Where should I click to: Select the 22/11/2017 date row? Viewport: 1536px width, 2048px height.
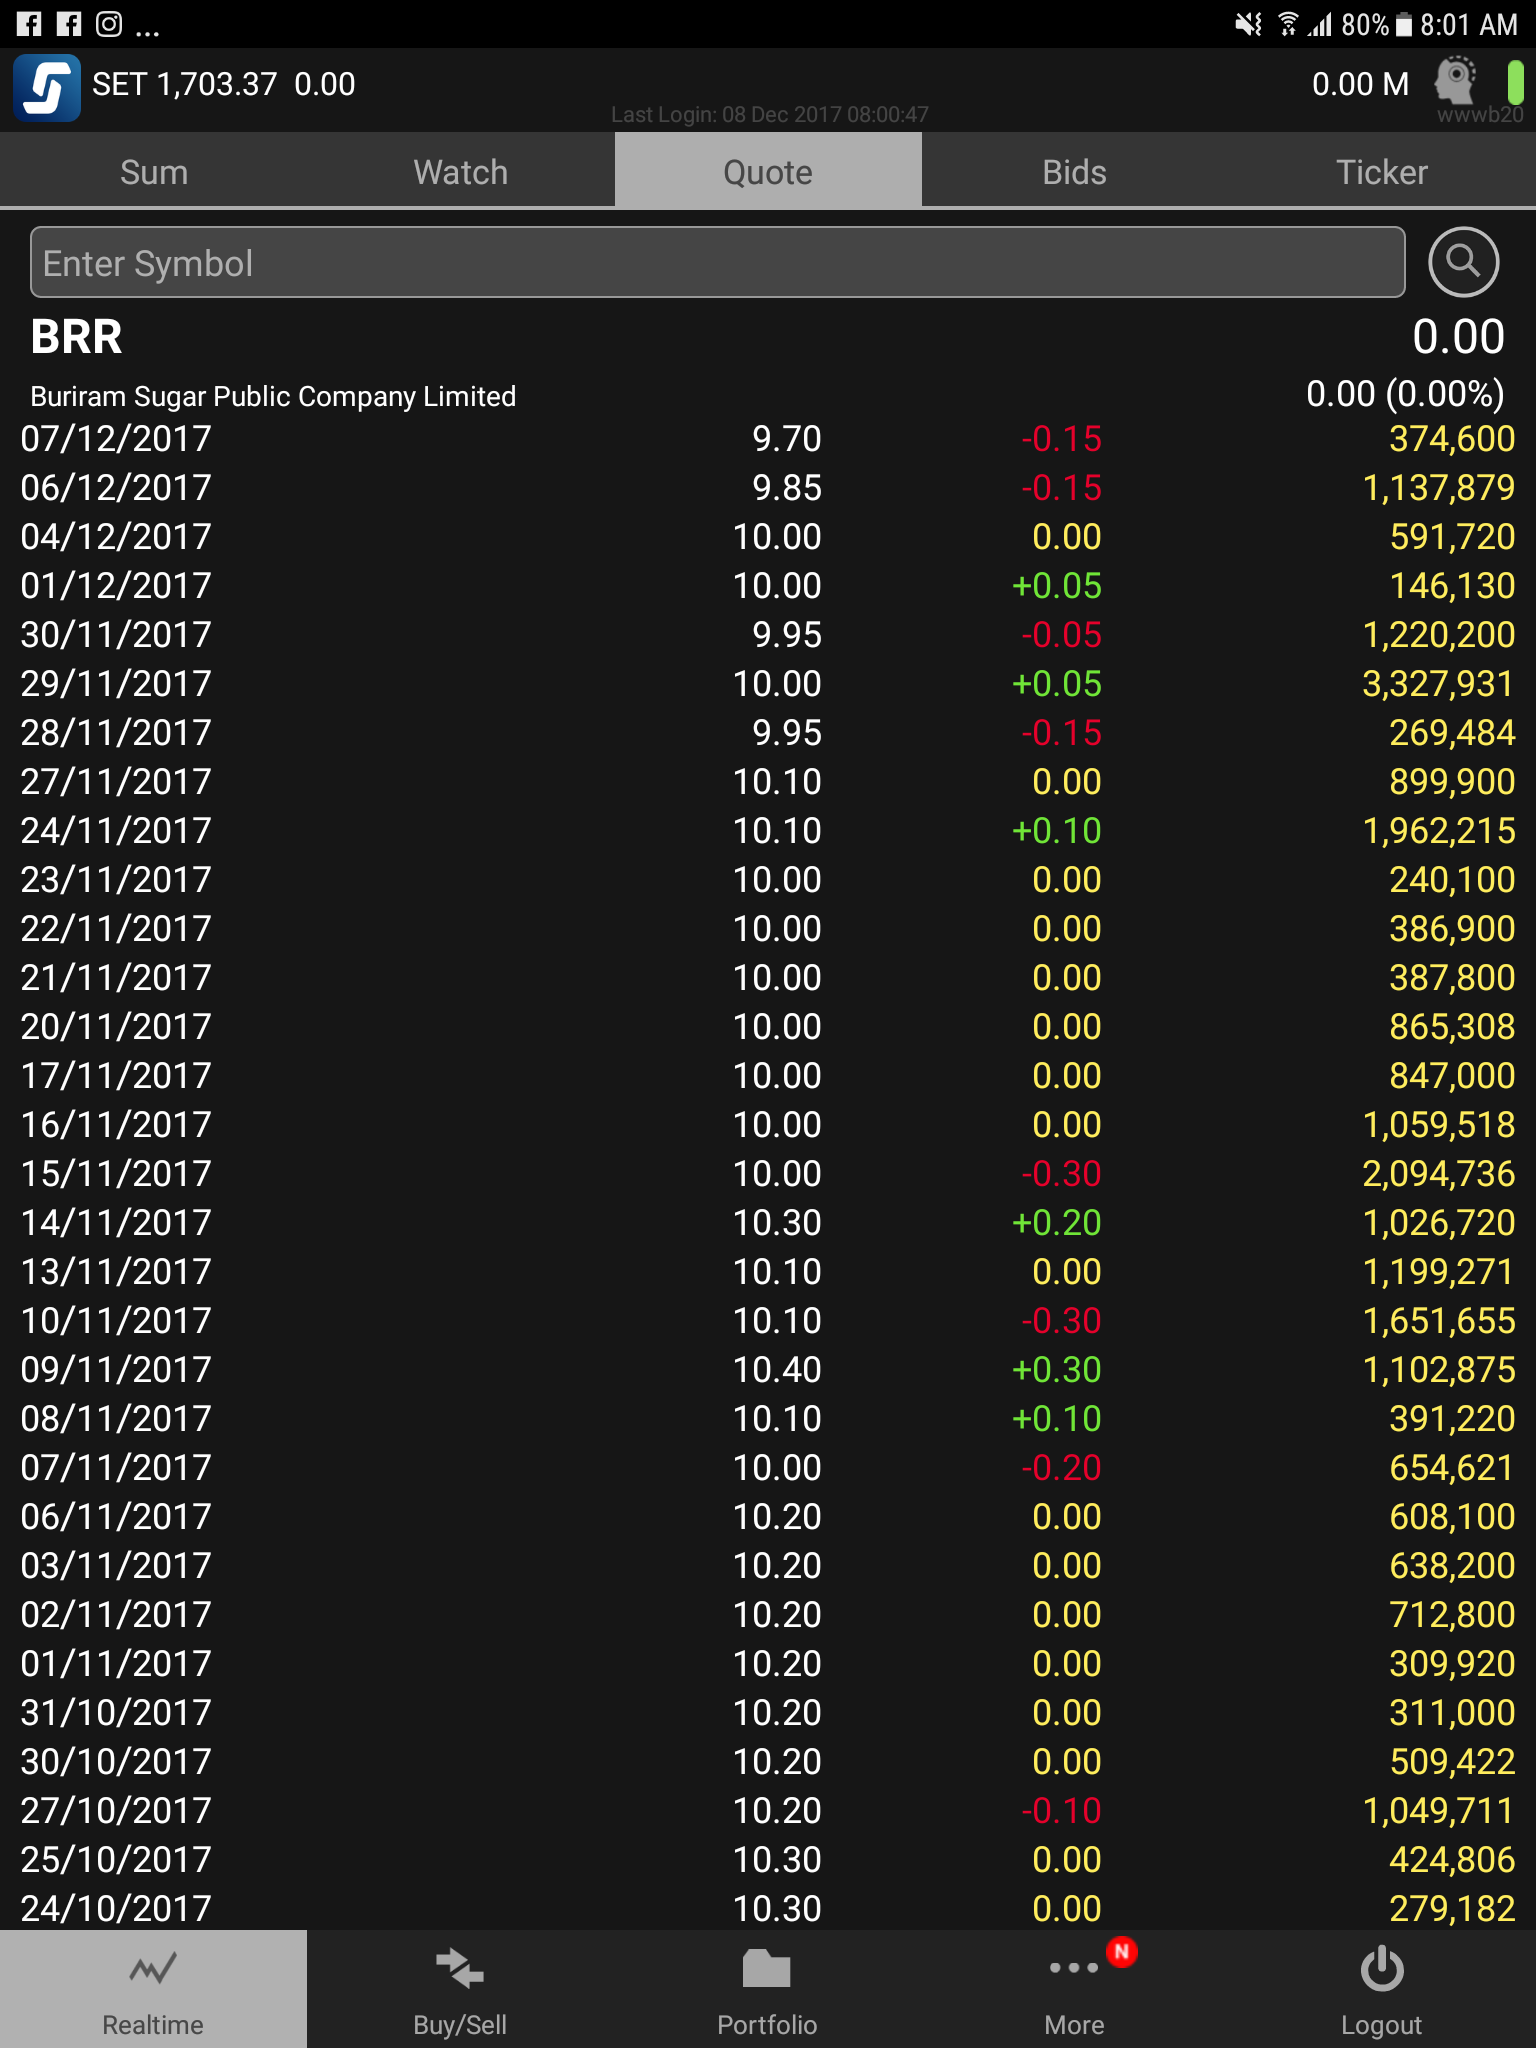pos(768,928)
